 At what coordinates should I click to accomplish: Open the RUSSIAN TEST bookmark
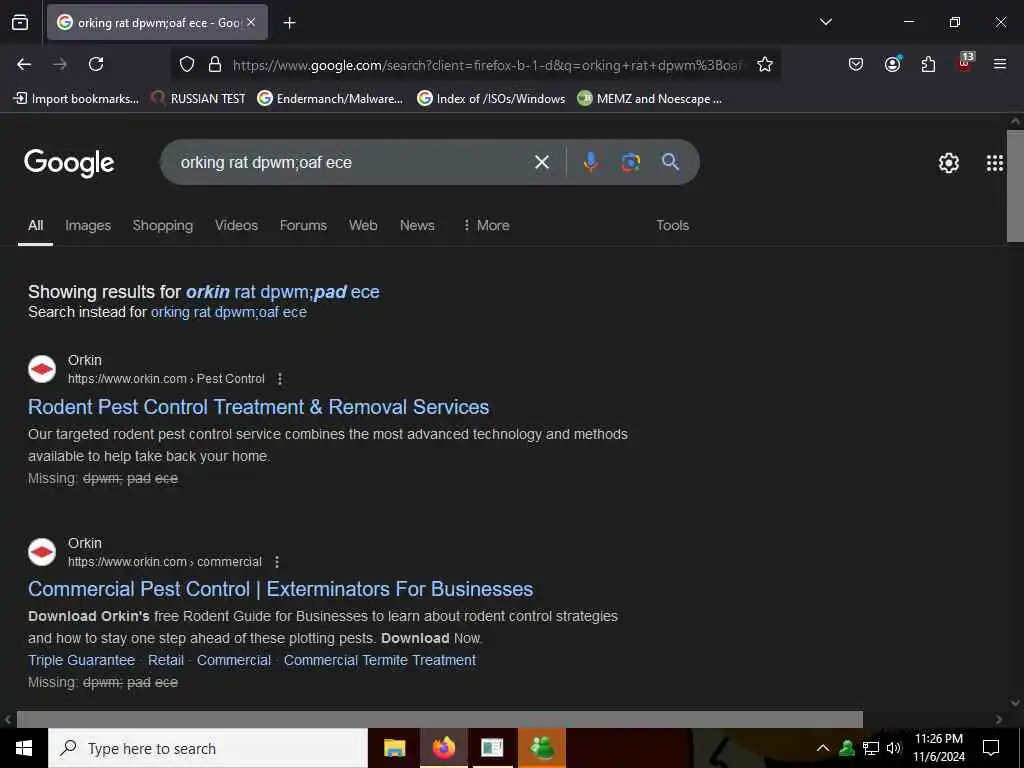pos(199,99)
